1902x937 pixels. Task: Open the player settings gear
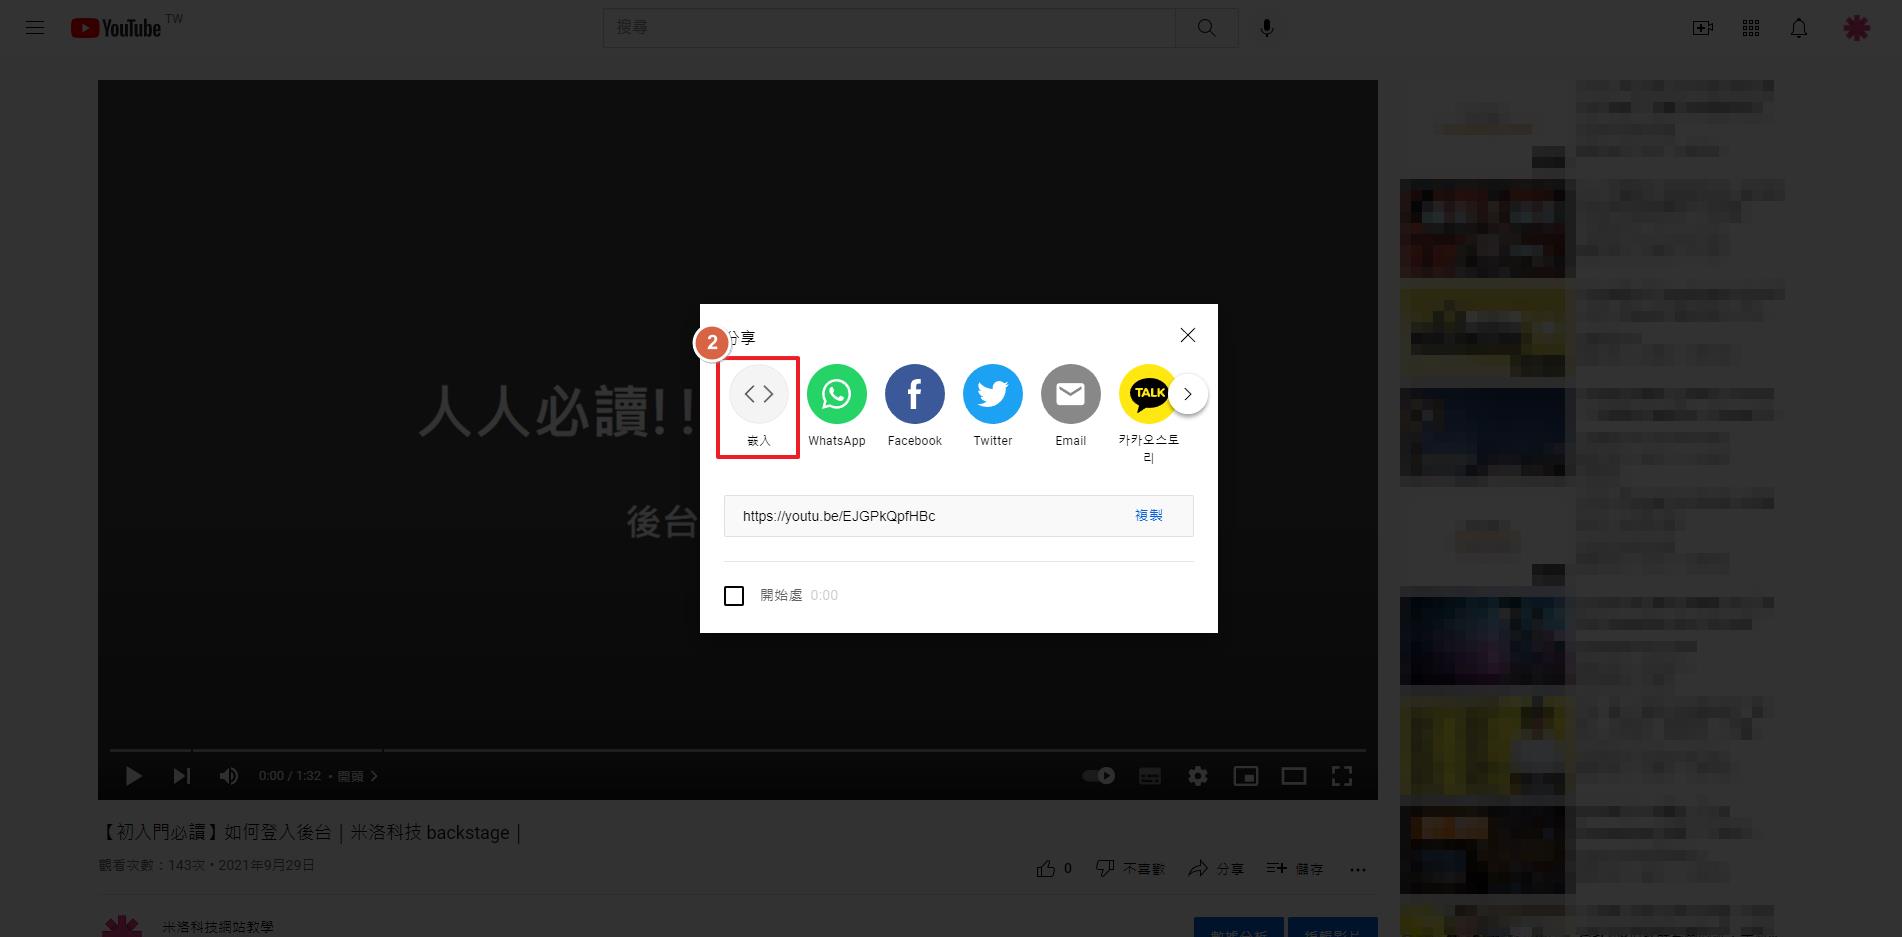1197,776
